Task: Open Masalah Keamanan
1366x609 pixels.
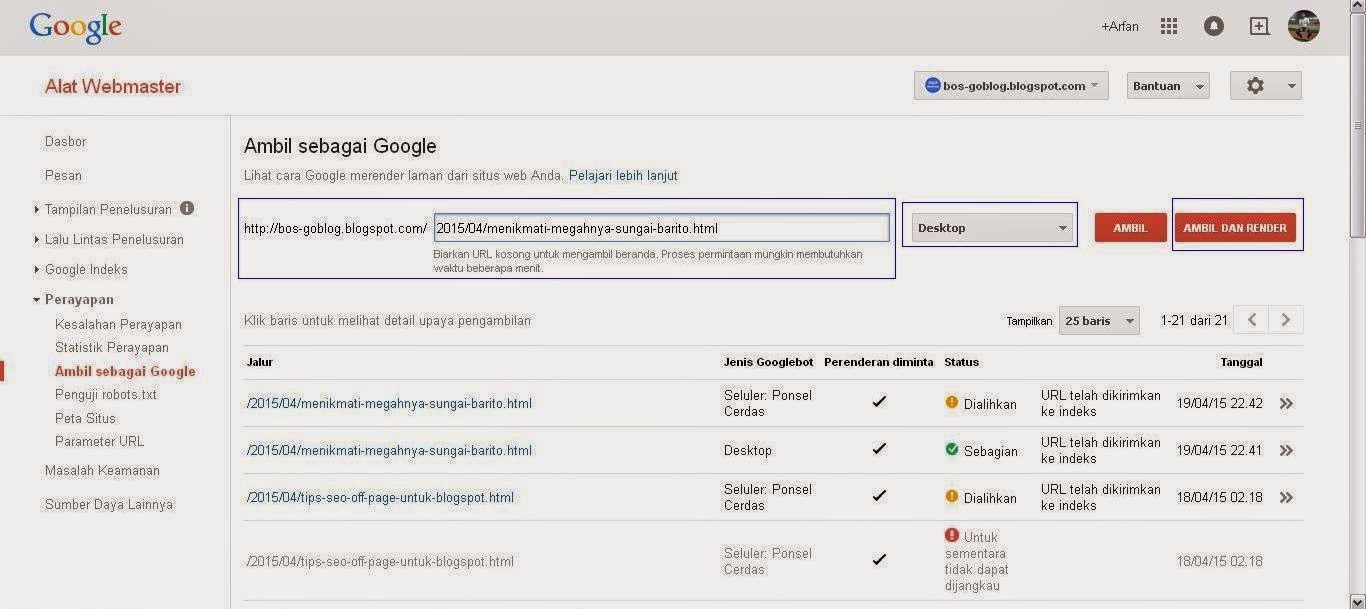Action: (102, 471)
